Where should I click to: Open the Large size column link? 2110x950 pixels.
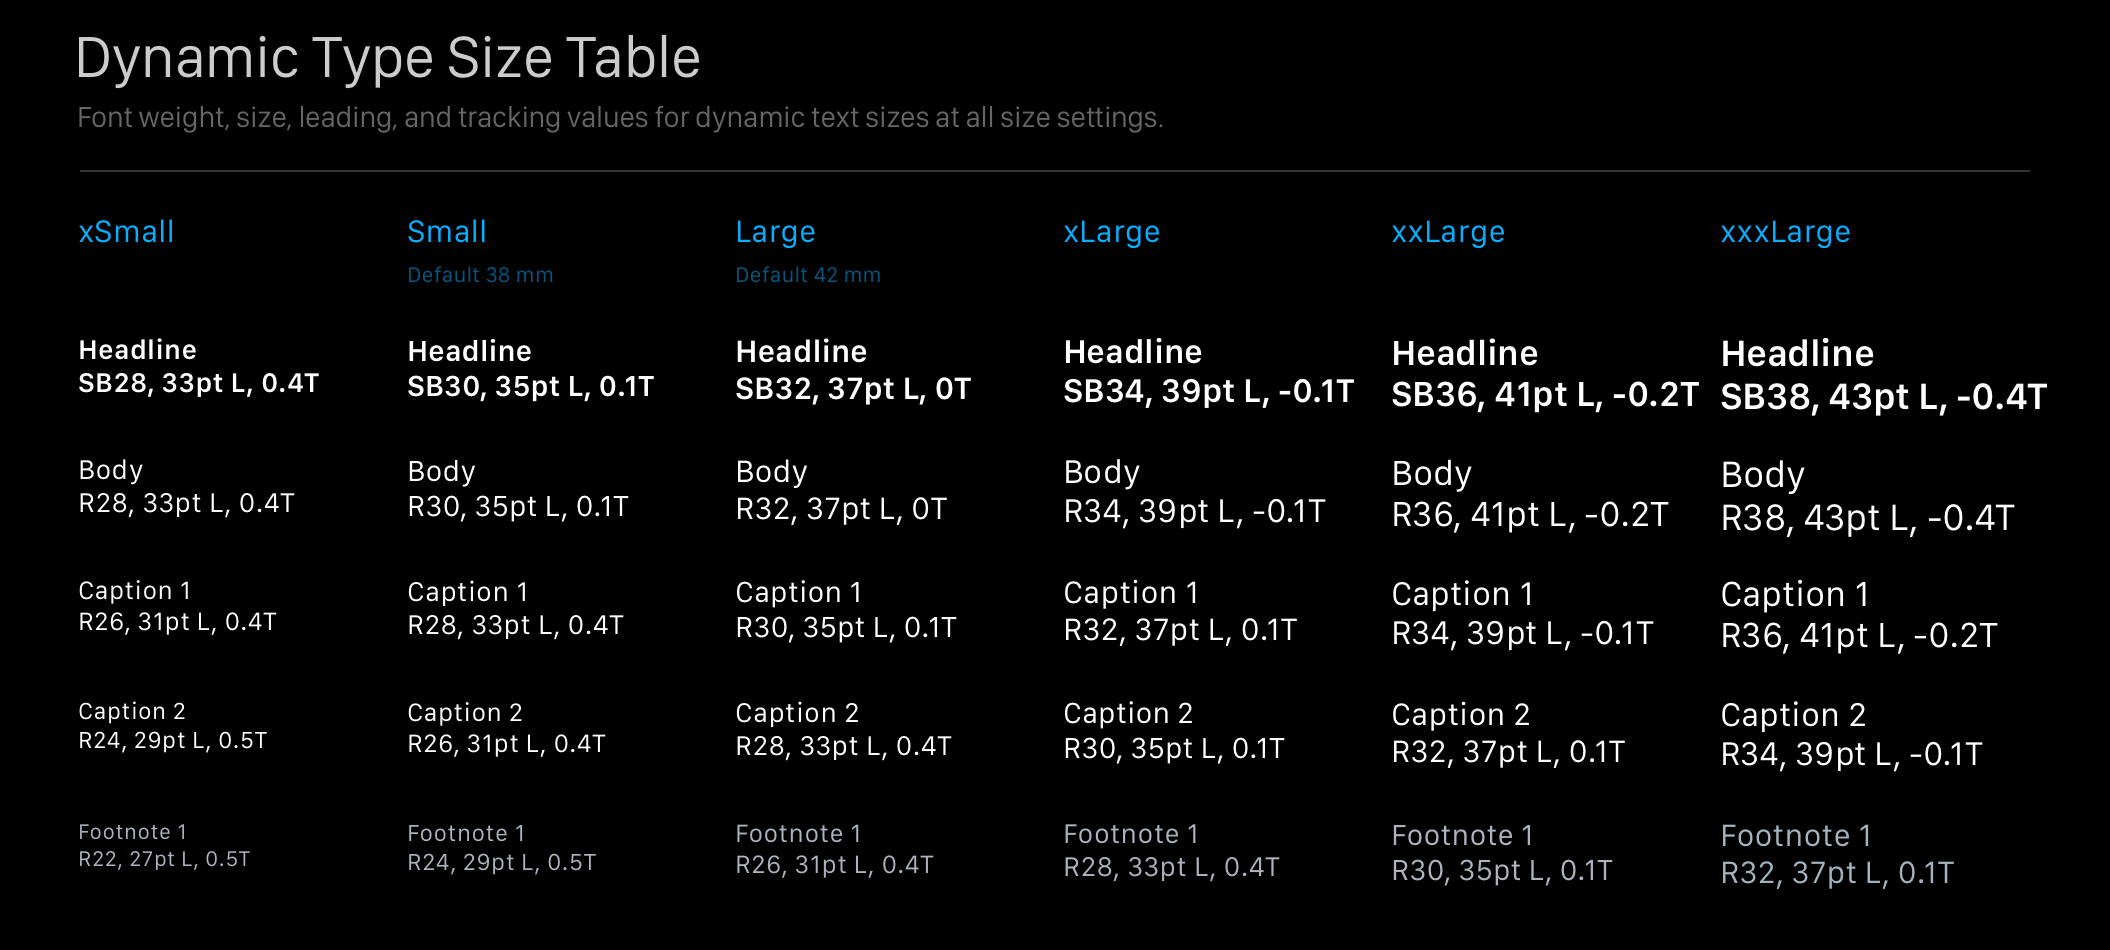(774, 232)
